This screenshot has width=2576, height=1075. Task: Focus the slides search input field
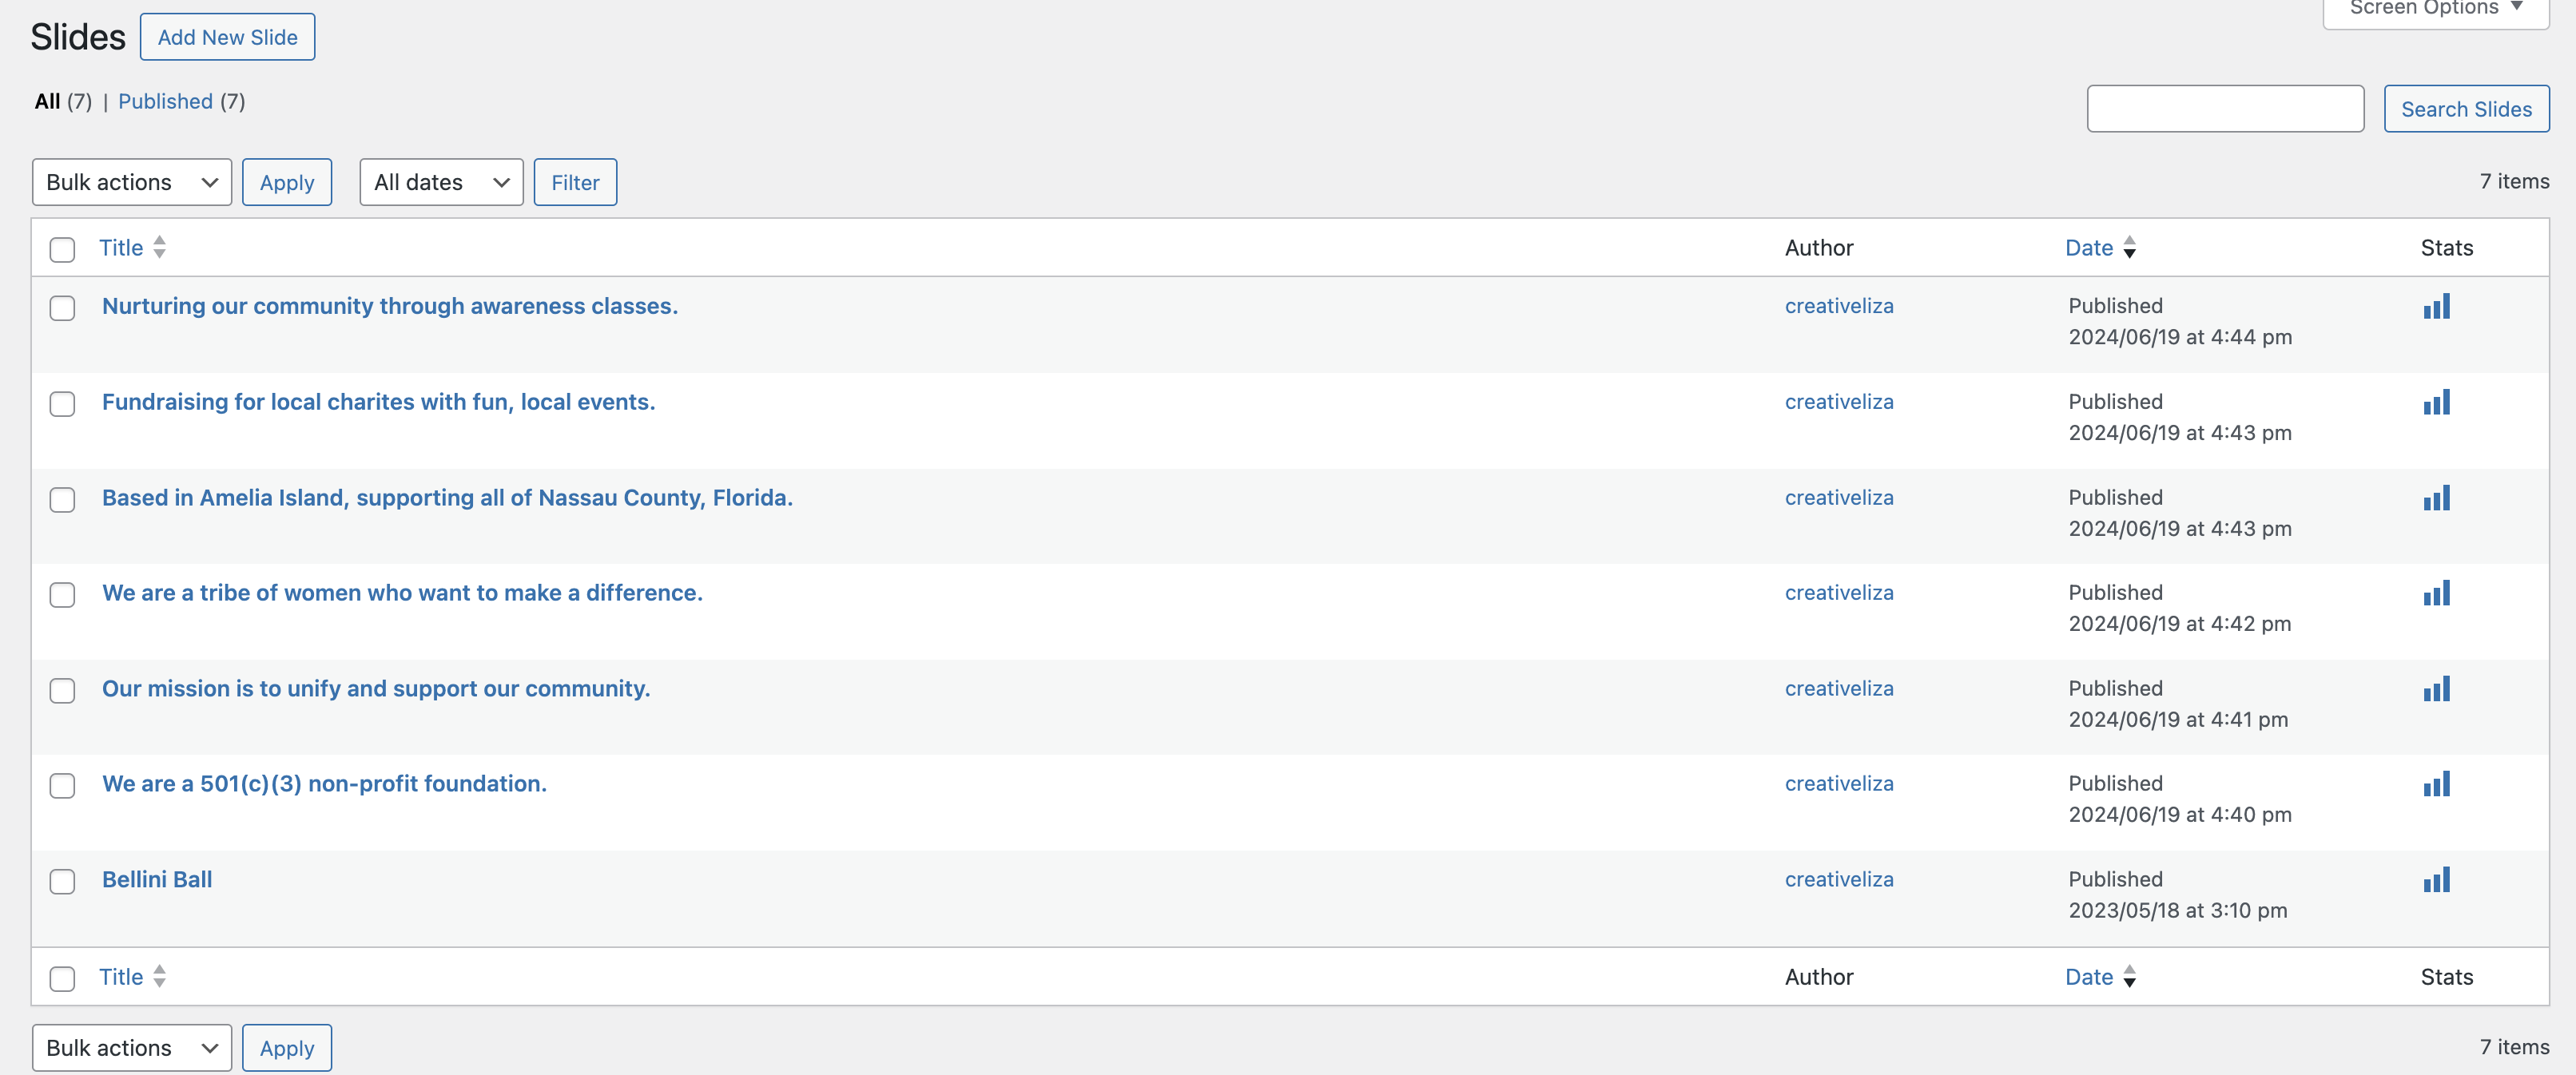click(2225, 108)
